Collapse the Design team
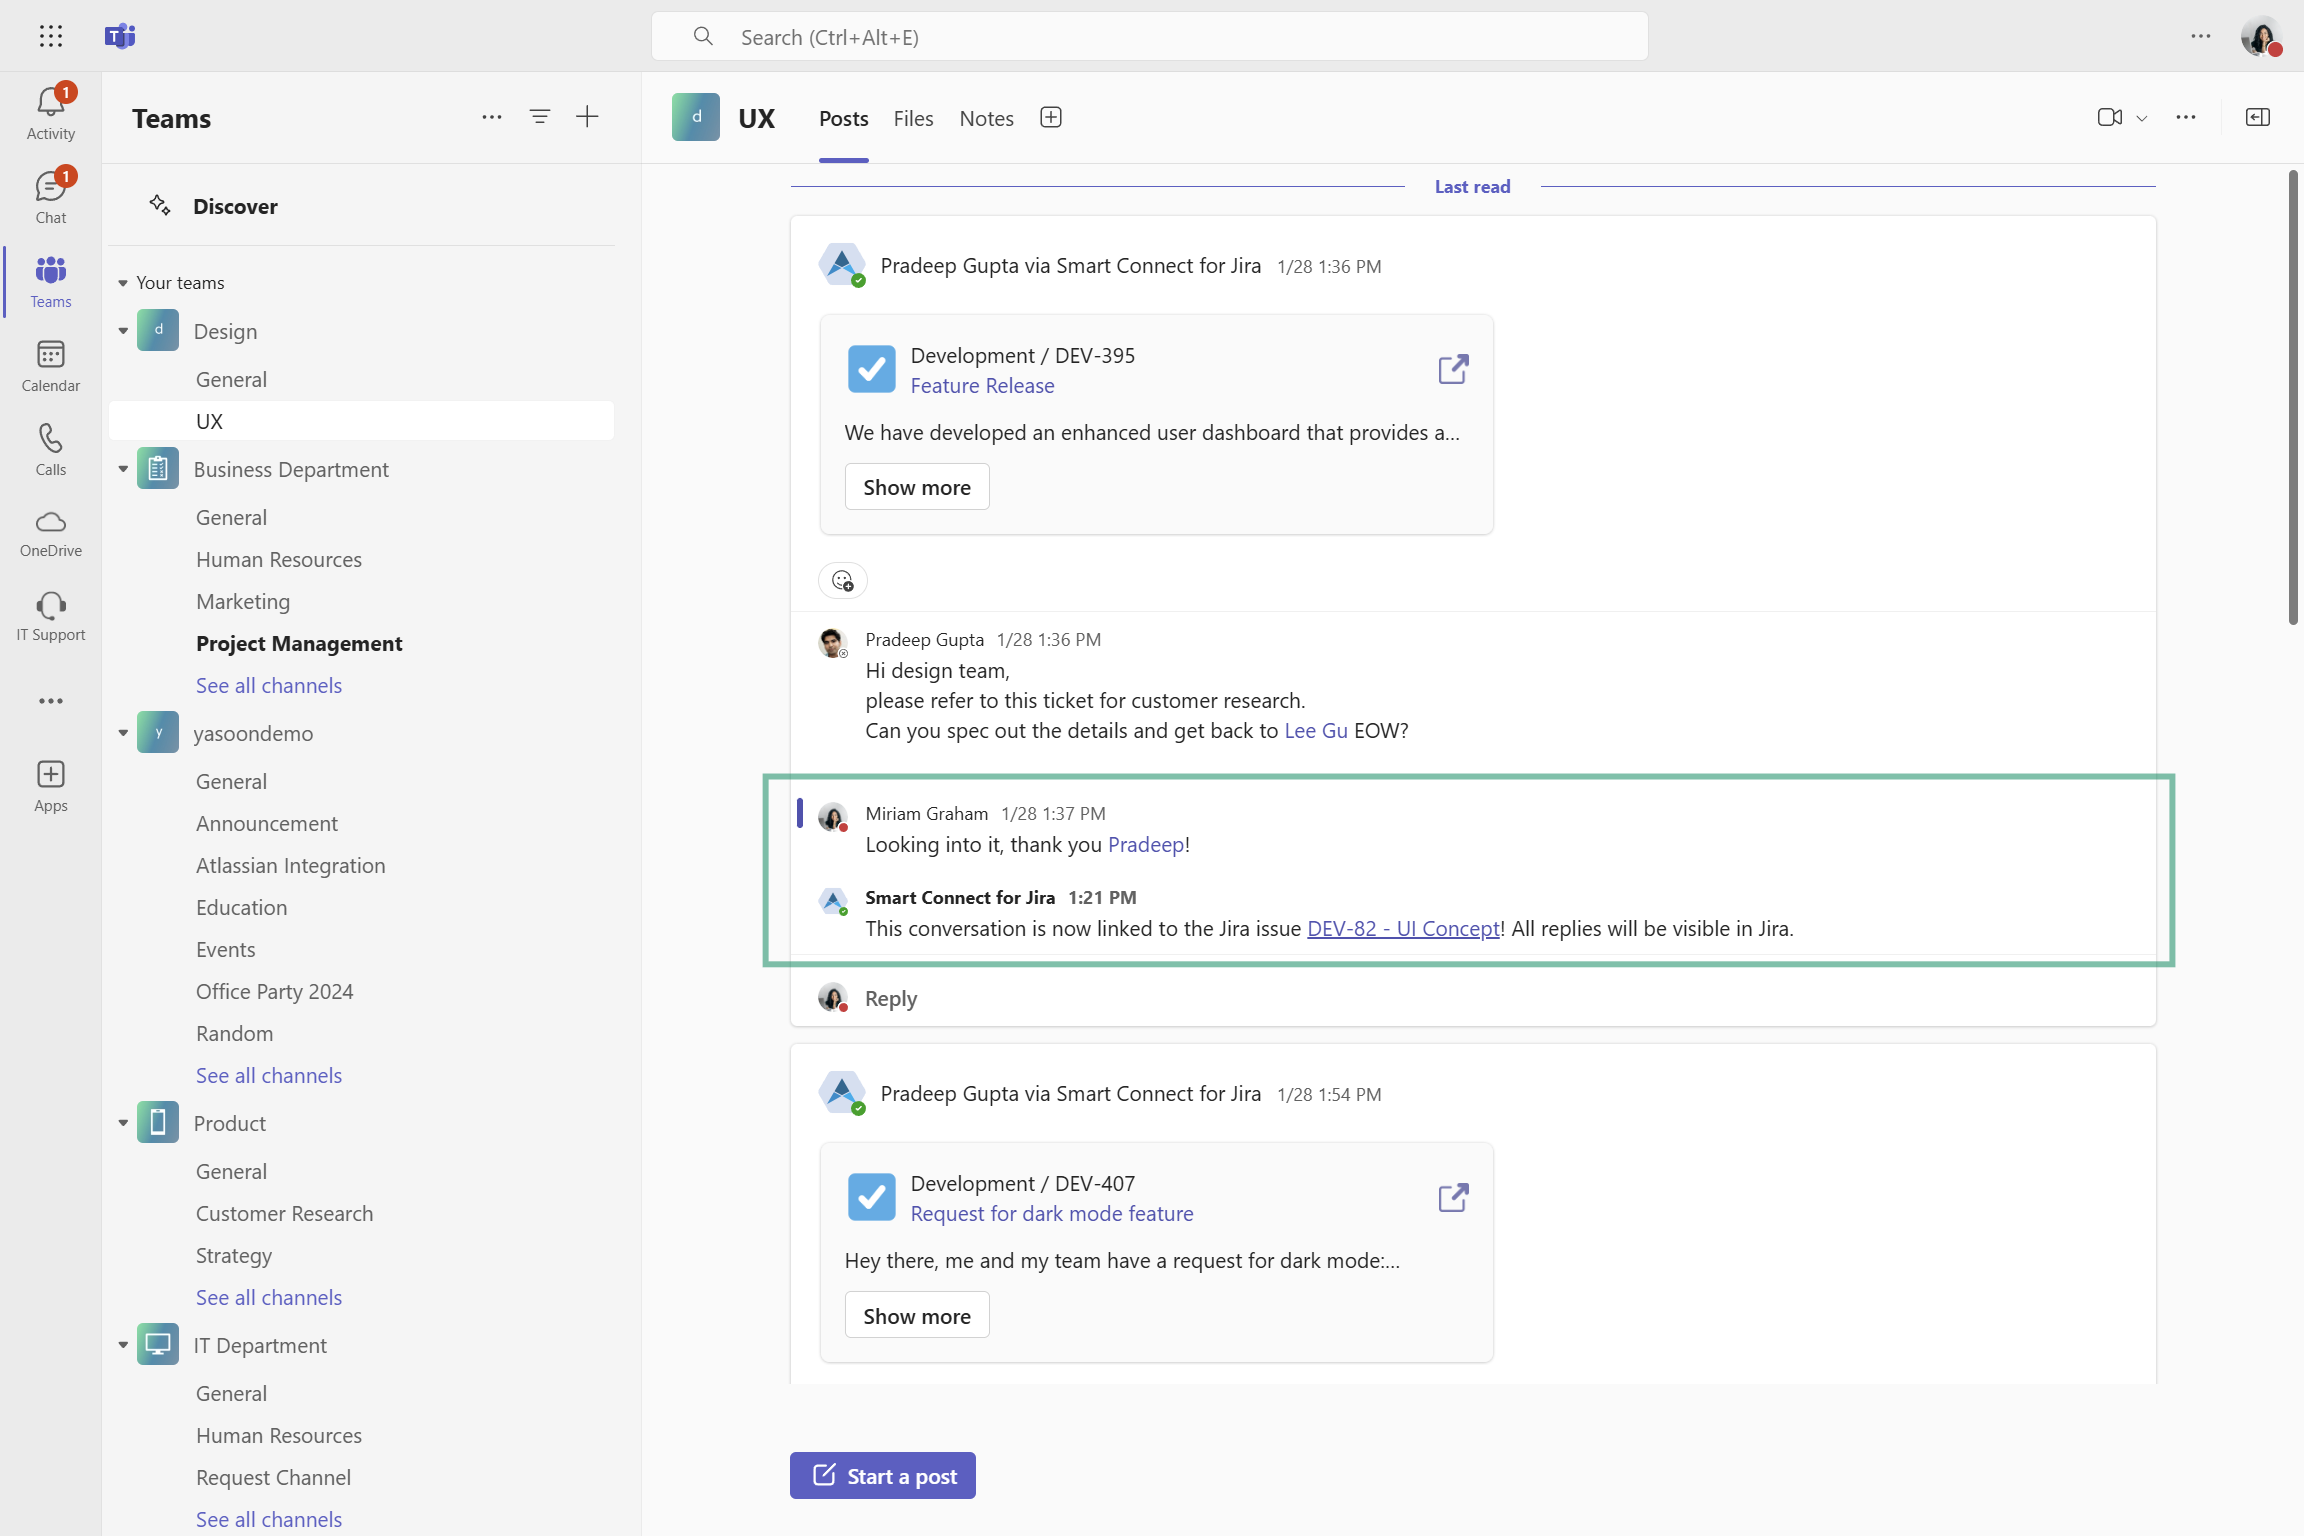The image size is (2304, 1536). point(123,331)
